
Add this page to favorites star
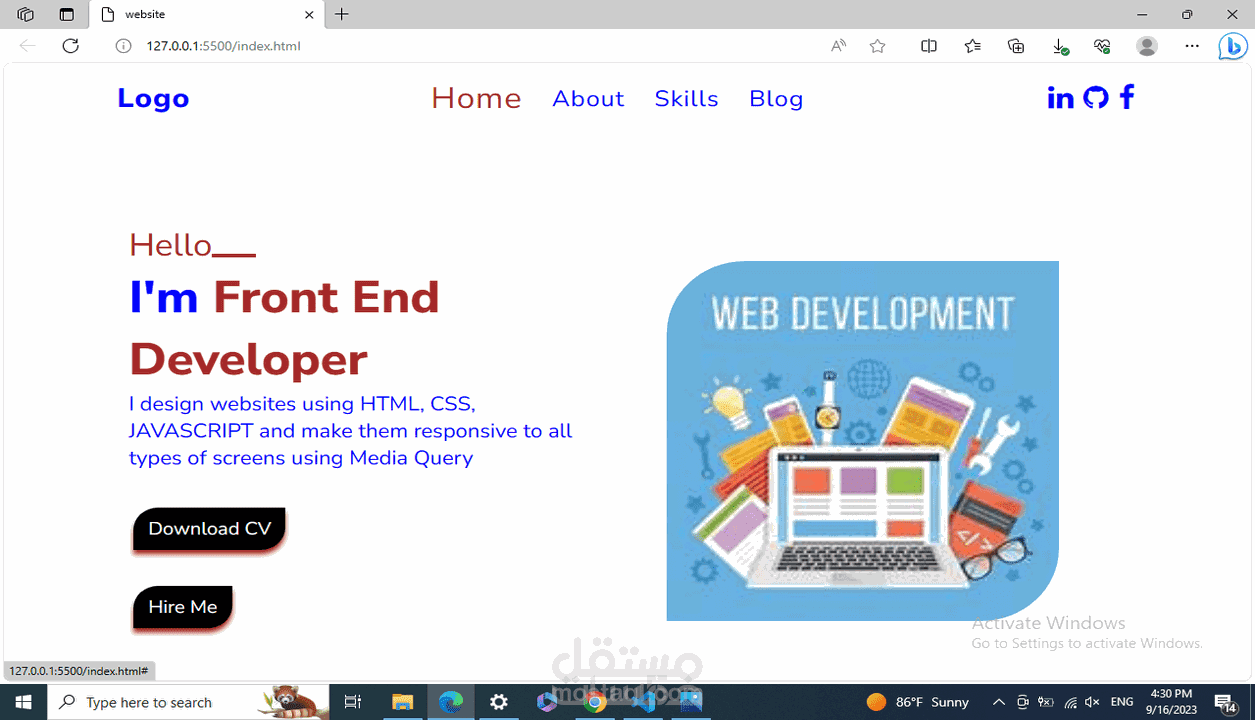(x=877, y=46)
